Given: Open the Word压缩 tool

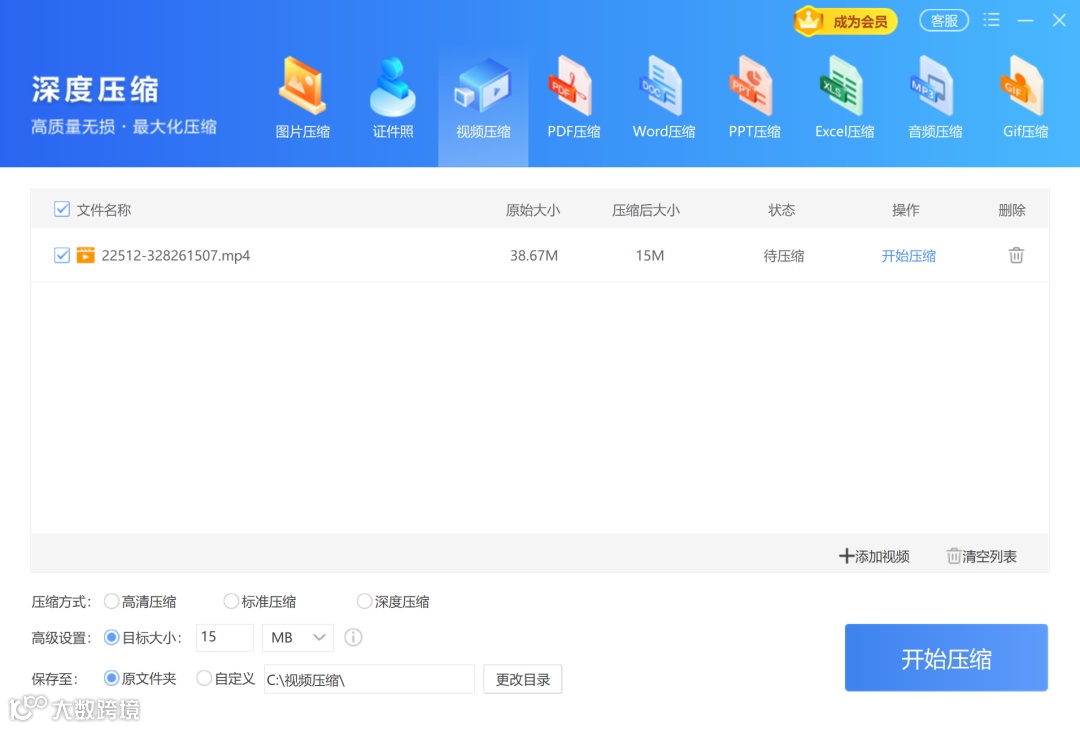Looking at the screenshot, I should 663,98.
